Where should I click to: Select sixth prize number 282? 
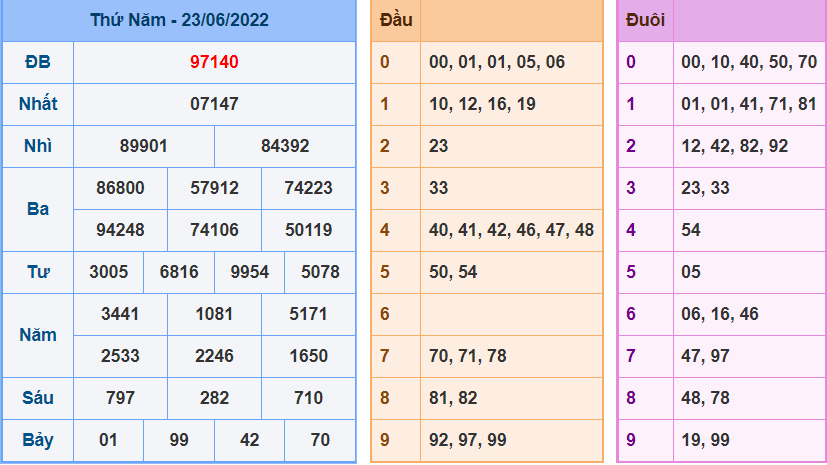[x=214, y=398]
